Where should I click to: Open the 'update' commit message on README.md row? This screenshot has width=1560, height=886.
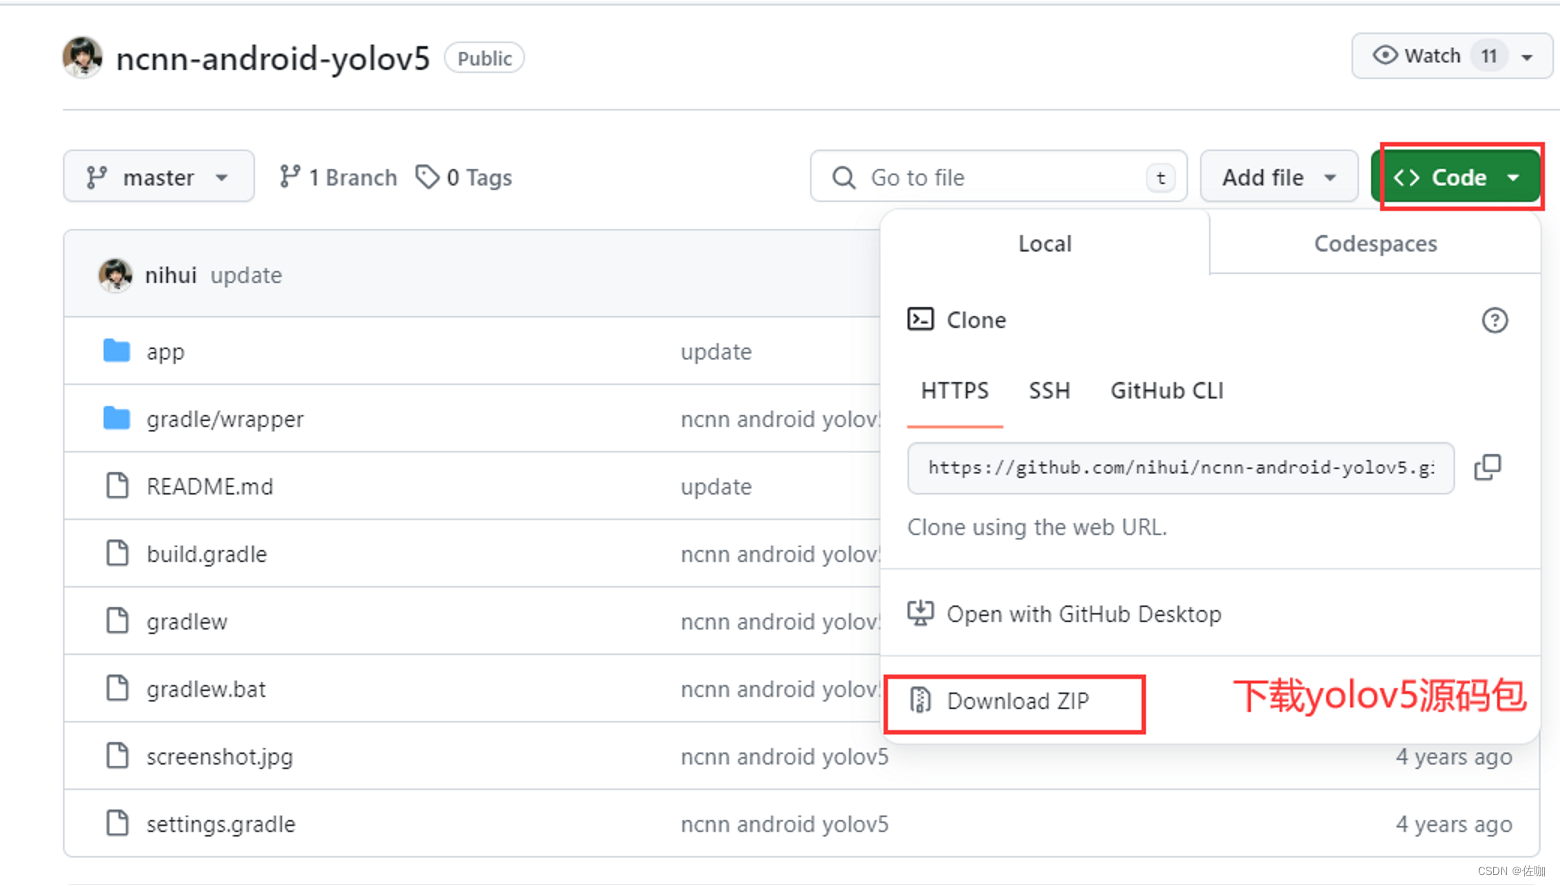pos(716,487)
